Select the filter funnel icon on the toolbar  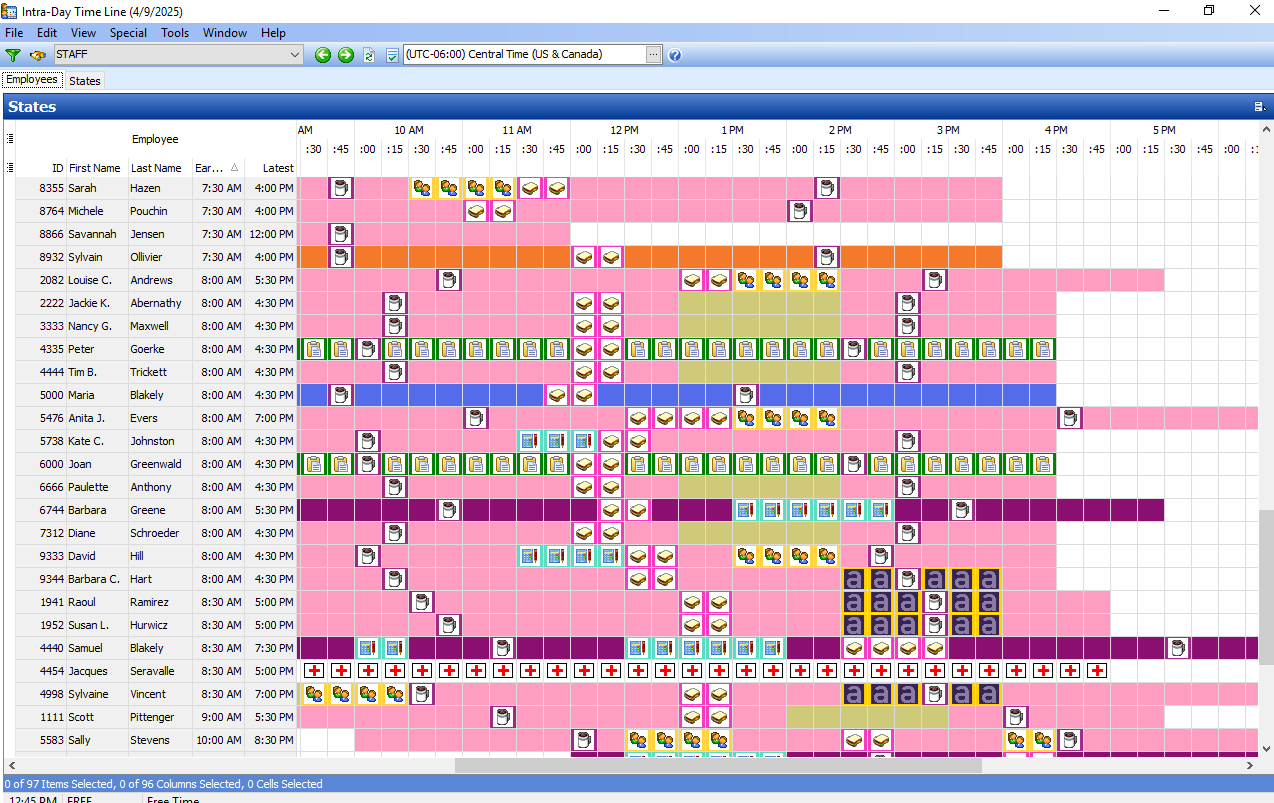12,55
